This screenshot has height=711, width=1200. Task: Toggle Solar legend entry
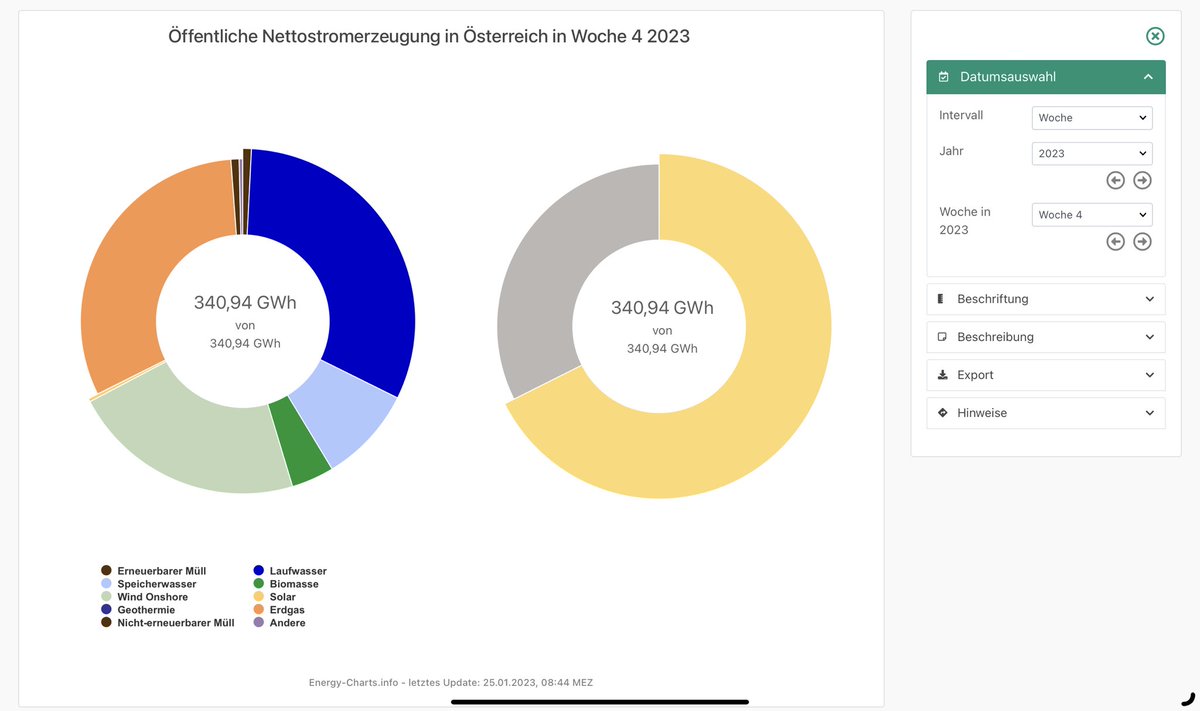(x=274, y=597)
